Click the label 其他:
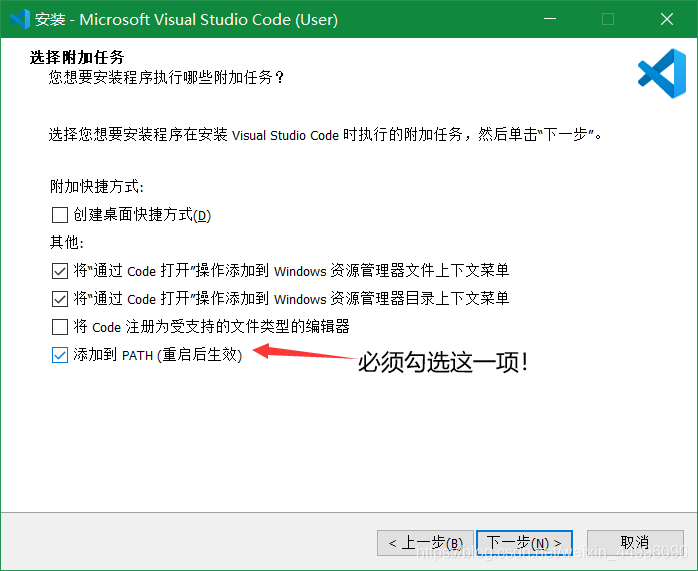698x571 pixels. tap(67, 243)
